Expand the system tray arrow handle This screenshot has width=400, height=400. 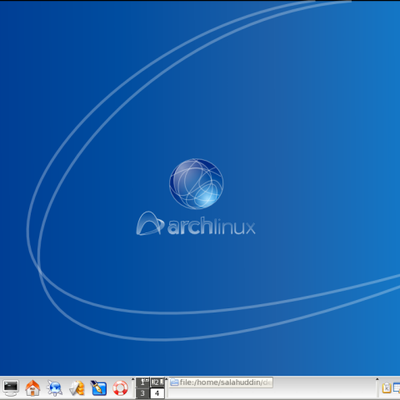[377, 380]
